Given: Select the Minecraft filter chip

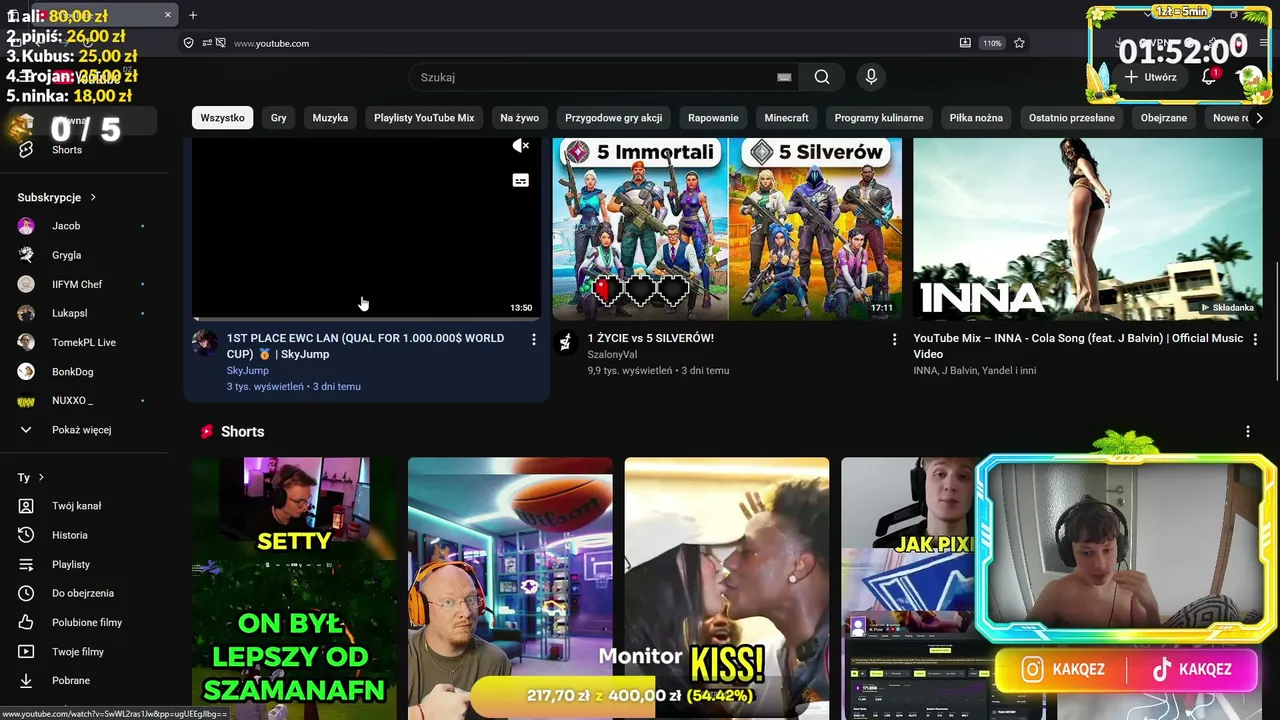Looking at the screenshot, I should pos(787,118).
